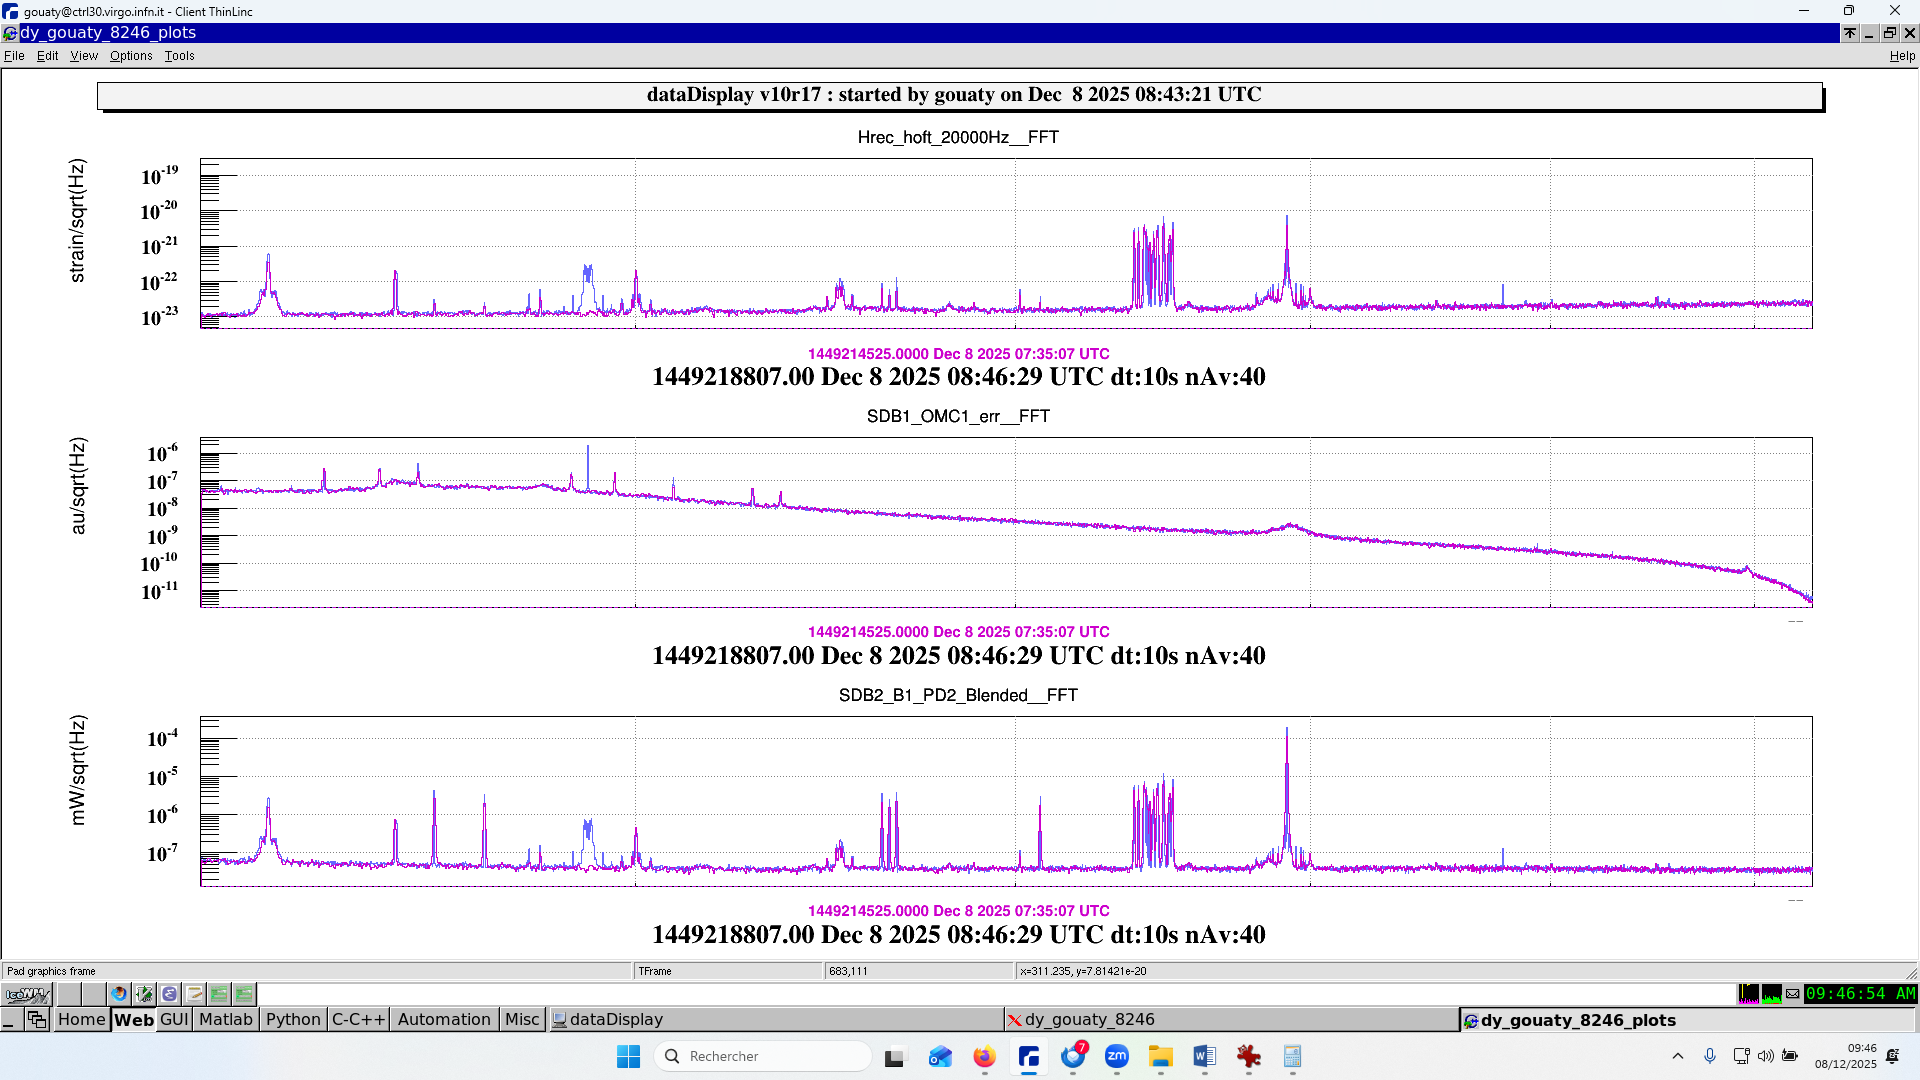1920x1080 pixels.
Task: Open the Help menu
Action: click(1901, 56)
